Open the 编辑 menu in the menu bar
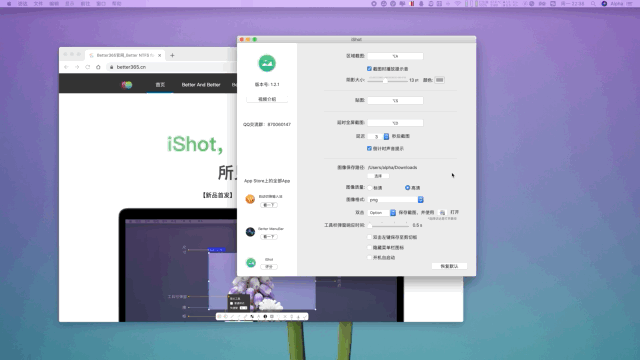640x360 pixels. (x=54, y=4)
